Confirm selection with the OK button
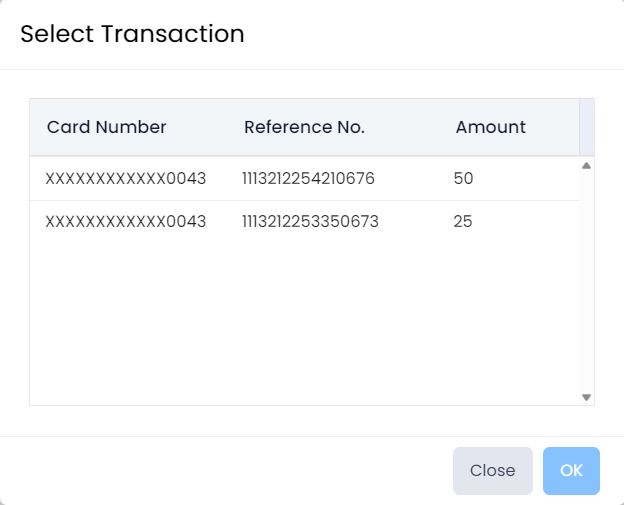This screenshot has height=505, width=624. 571,471
